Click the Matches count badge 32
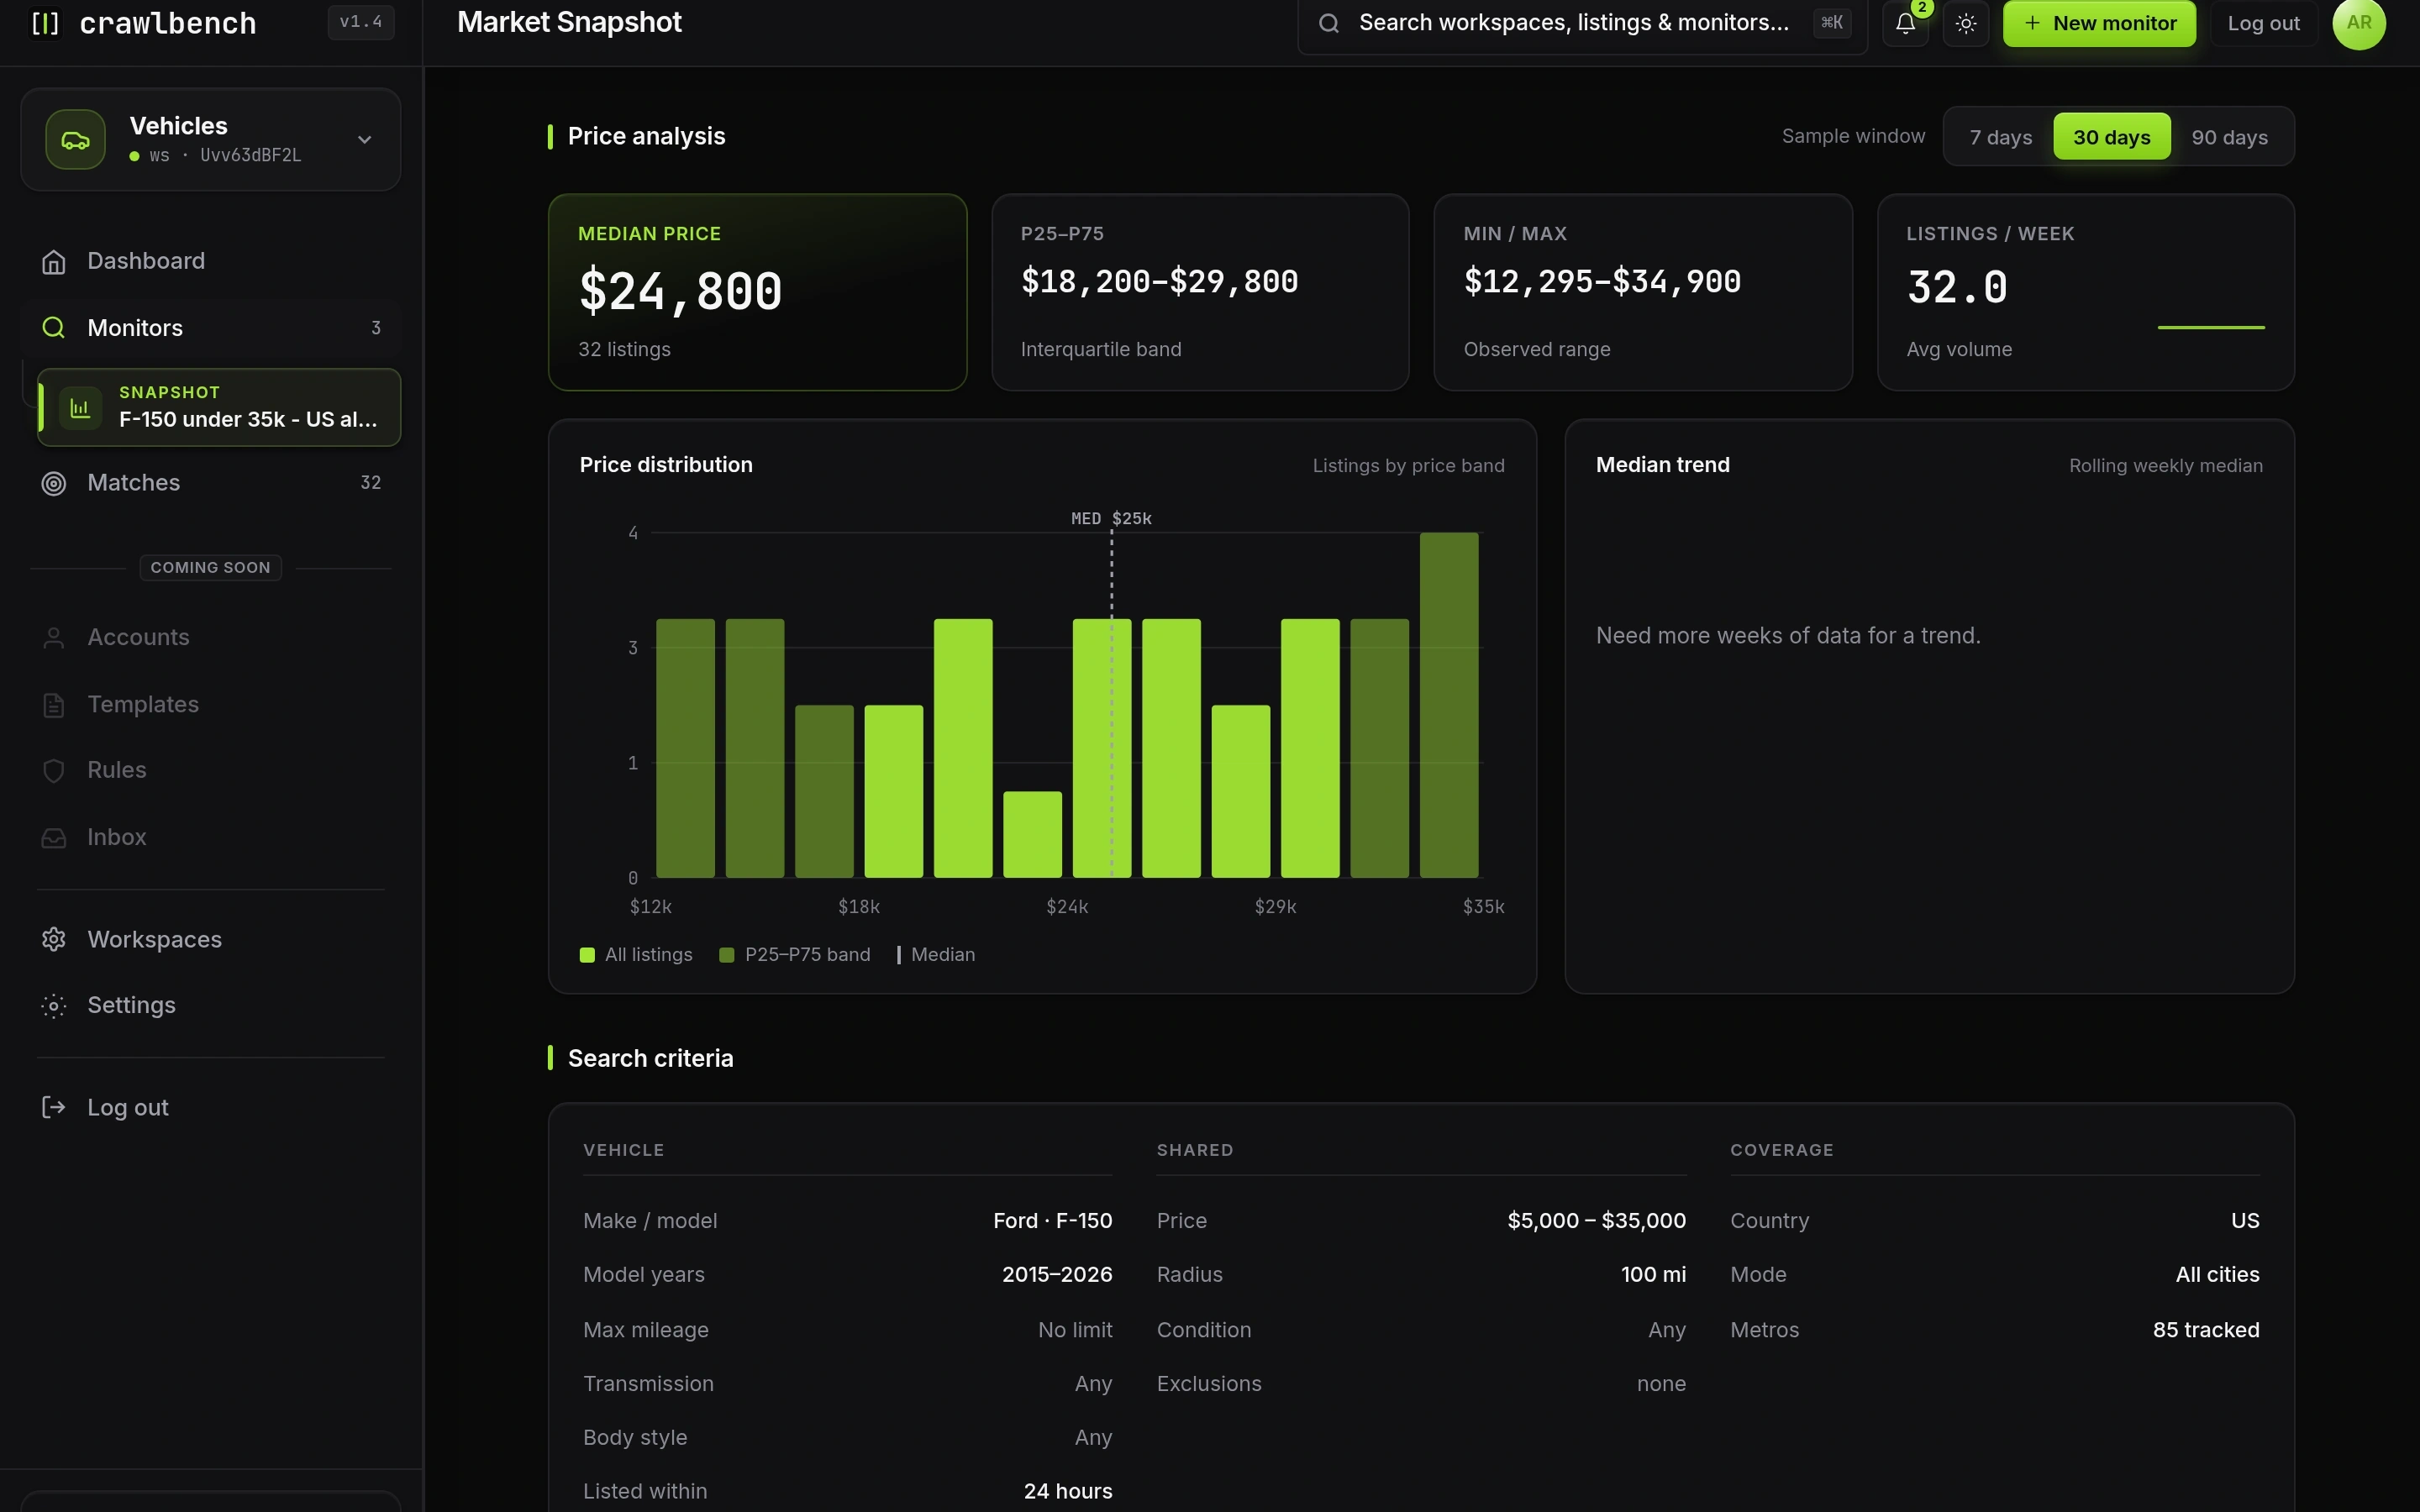This screenshot has height=1512, width=2420. tap(370, 483)
